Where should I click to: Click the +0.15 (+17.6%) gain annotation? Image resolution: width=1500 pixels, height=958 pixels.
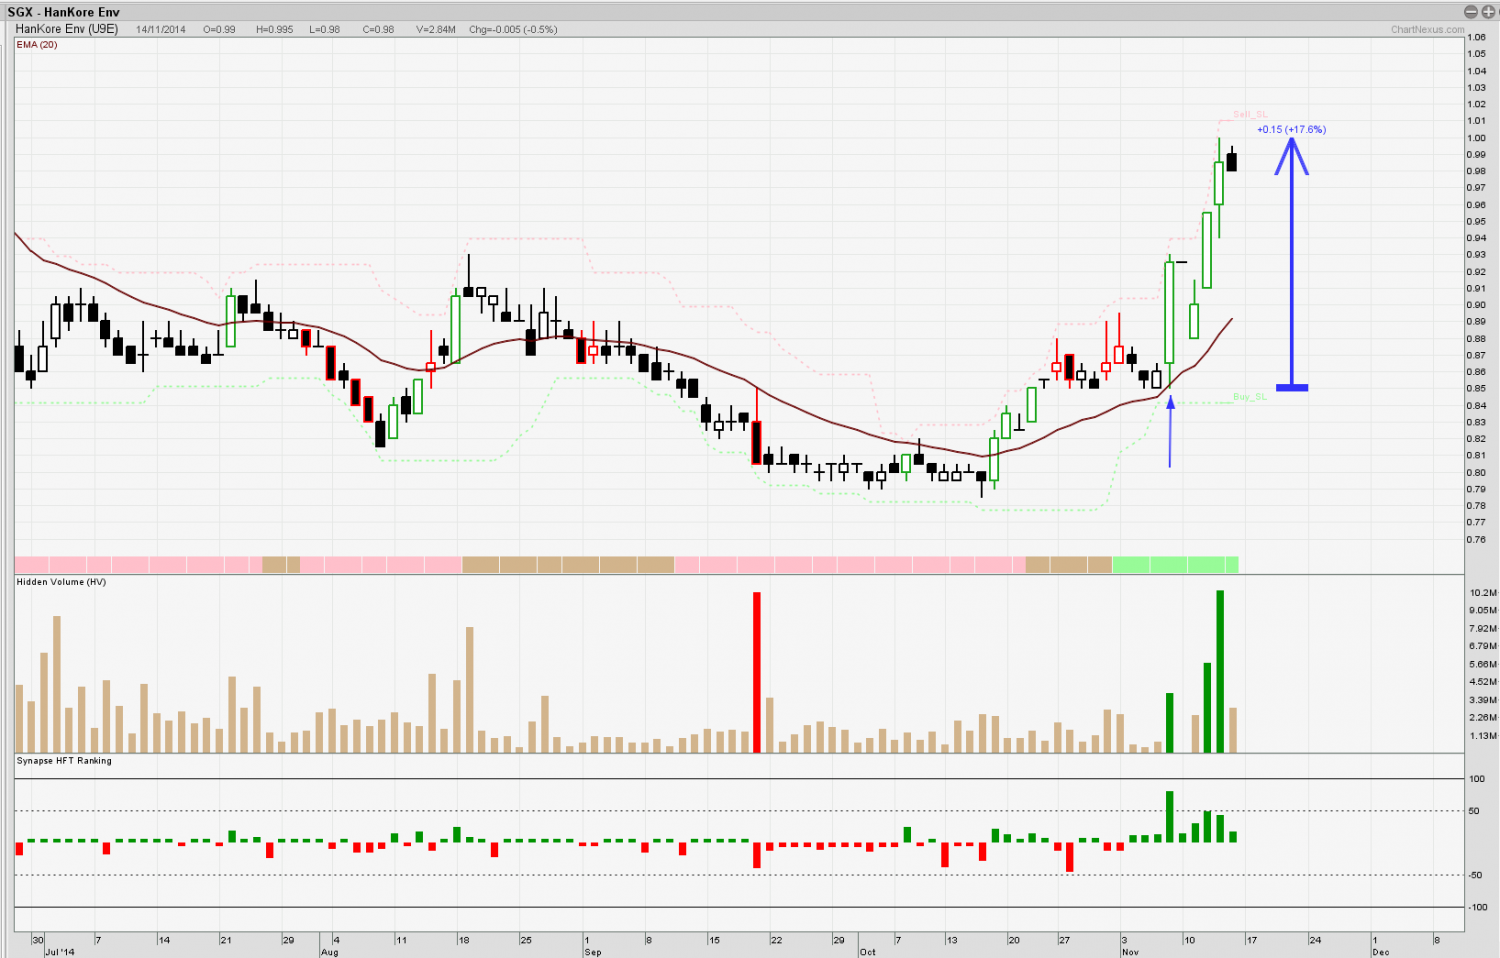click(x=1291, y=130)
